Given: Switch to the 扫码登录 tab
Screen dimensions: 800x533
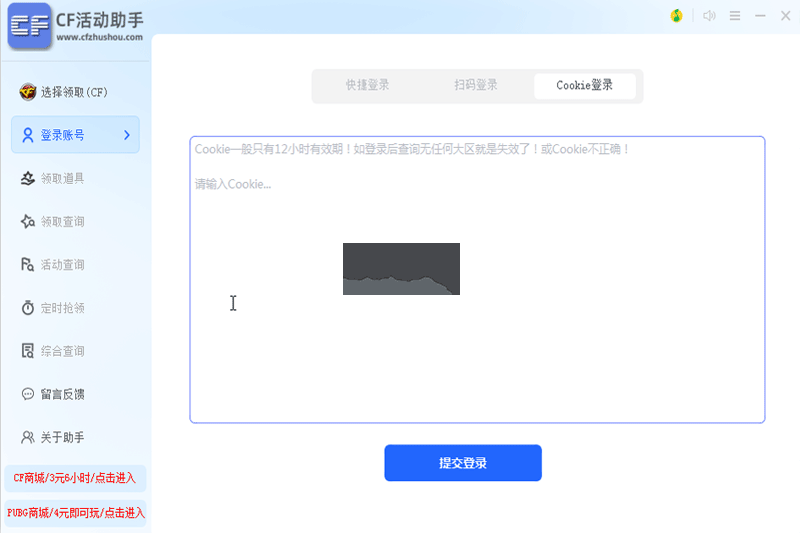Looking at the screenshot, I should coord(476,85).
